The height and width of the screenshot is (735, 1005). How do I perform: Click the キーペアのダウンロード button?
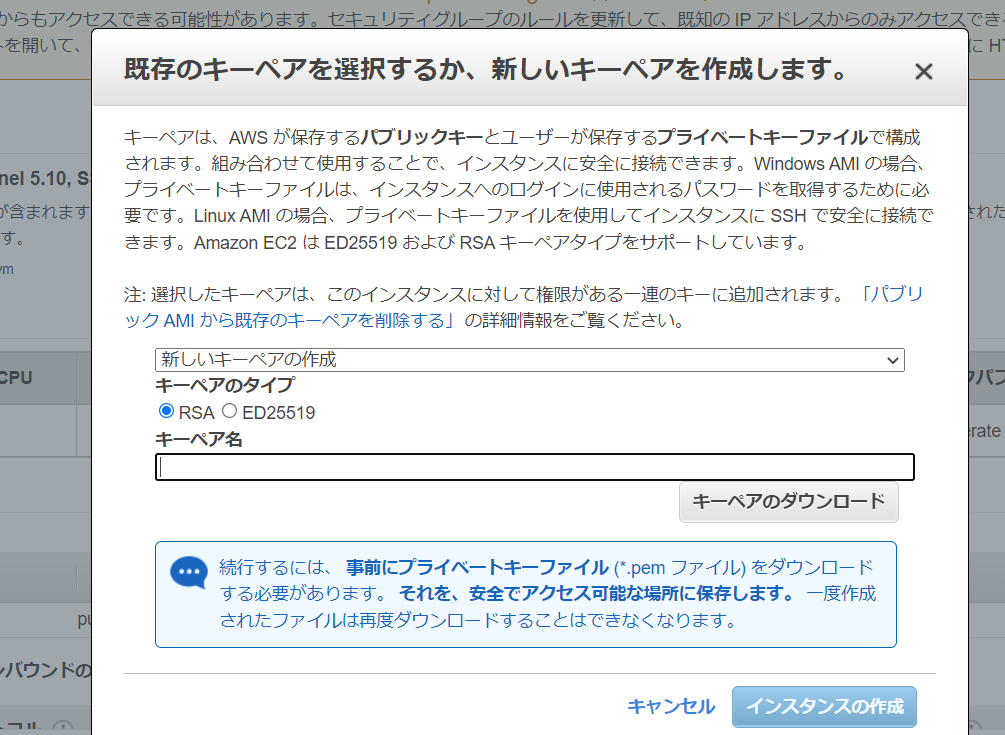click(788, 502)
